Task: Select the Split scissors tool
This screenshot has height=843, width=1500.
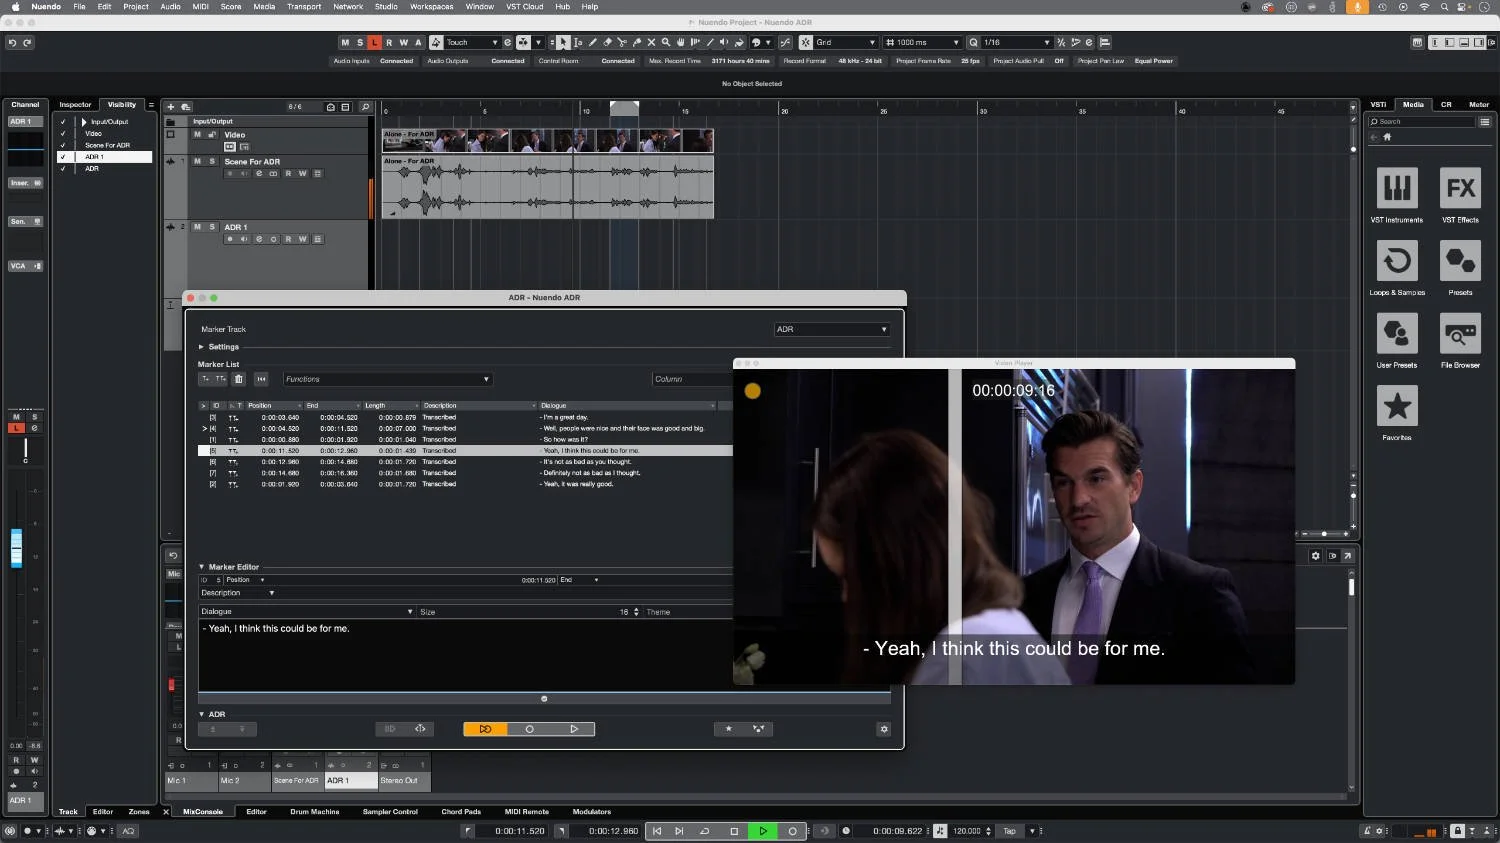Action: coord(622,42)
